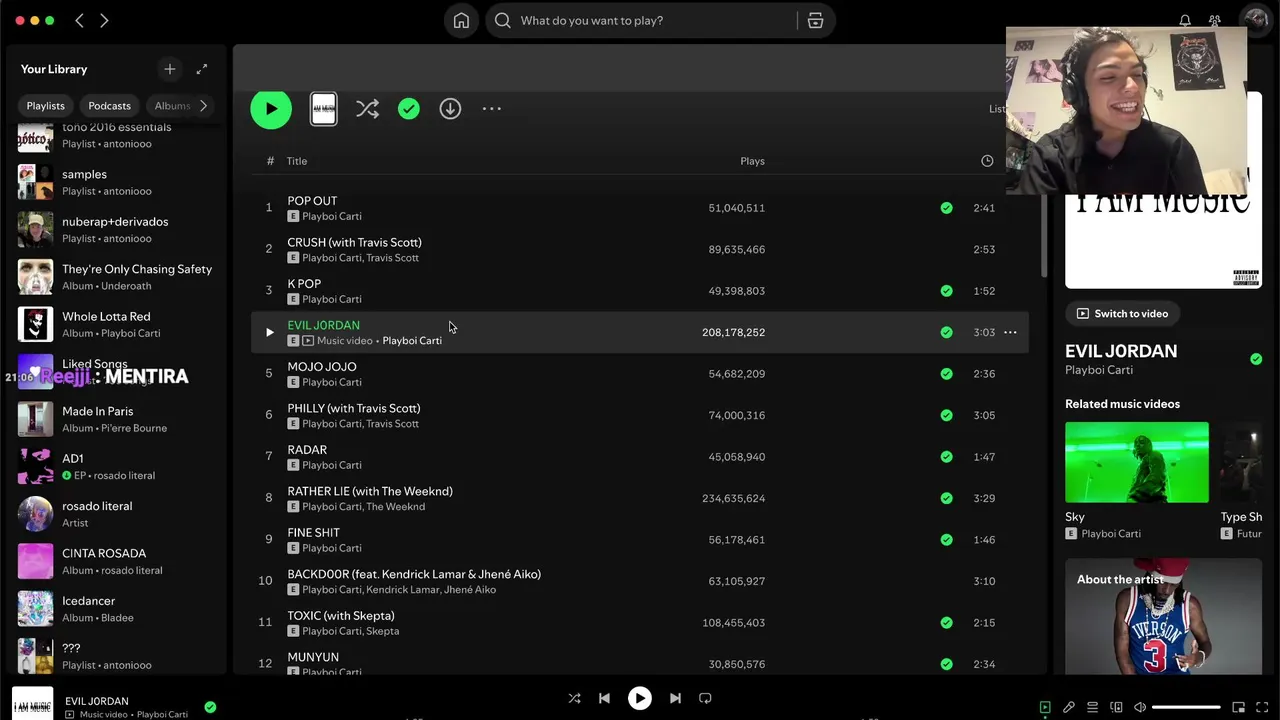The height and width of the screenshot is (720, 1280).
Task: Click the bottom bar play button
Action: [x=640, y=698]
